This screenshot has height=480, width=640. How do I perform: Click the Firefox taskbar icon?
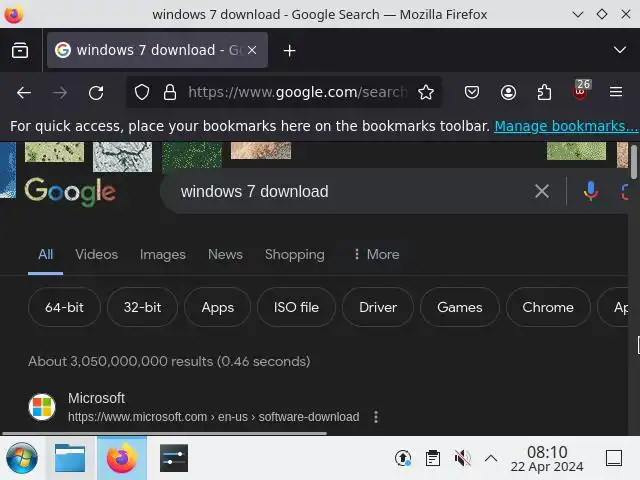pos(122,458)
